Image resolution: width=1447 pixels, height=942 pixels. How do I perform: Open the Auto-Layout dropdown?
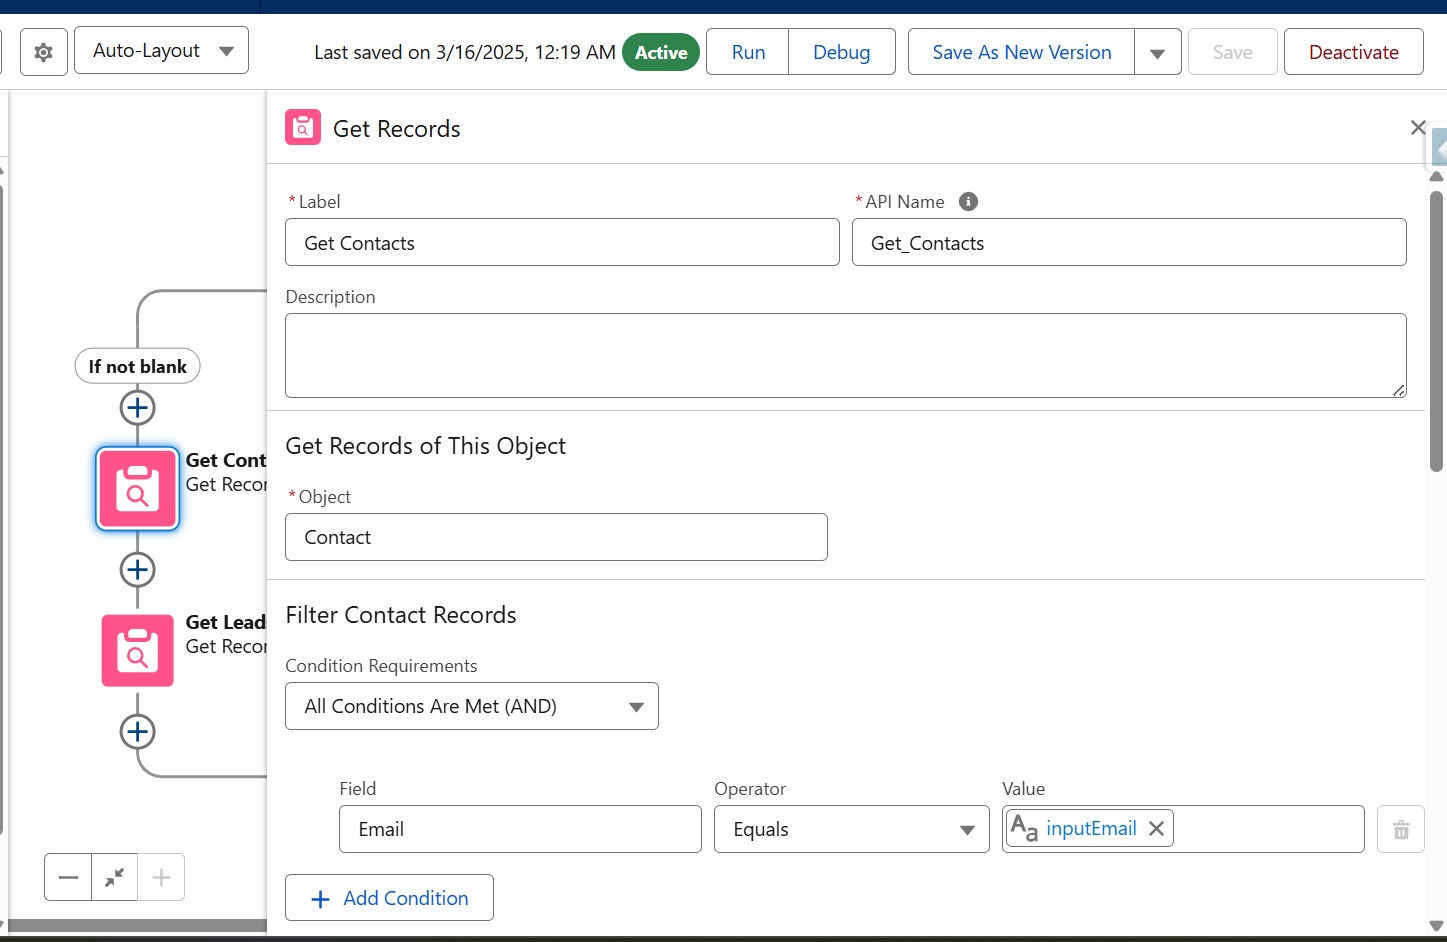tap(161, 50)
